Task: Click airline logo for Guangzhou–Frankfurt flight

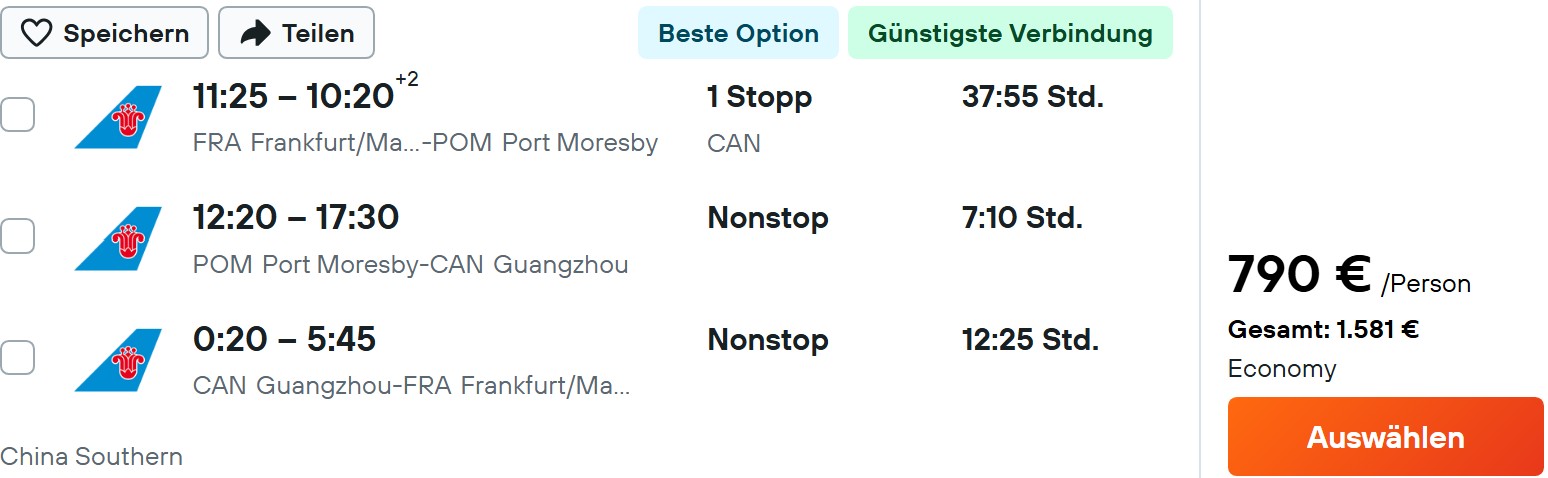Action: tap(118, 360)
